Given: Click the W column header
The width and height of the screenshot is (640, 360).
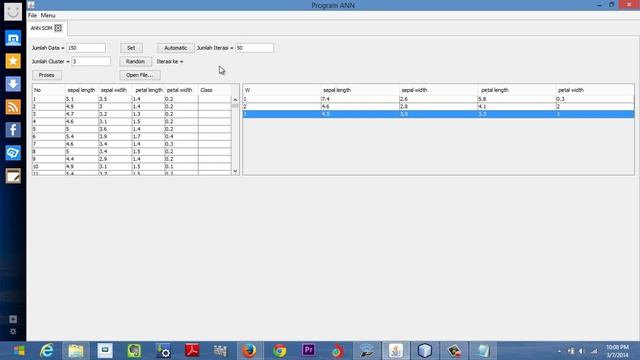Looking at the screenshot, I should tap(282, 90).
